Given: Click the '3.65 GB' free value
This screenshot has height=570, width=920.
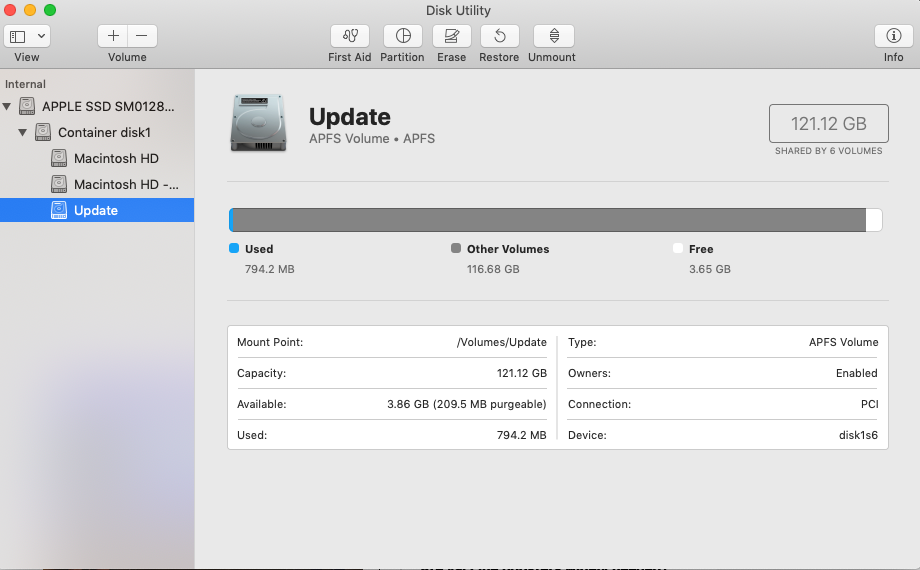Looking at the screenshot, I should pyautogui.click(x=709, y=269).
